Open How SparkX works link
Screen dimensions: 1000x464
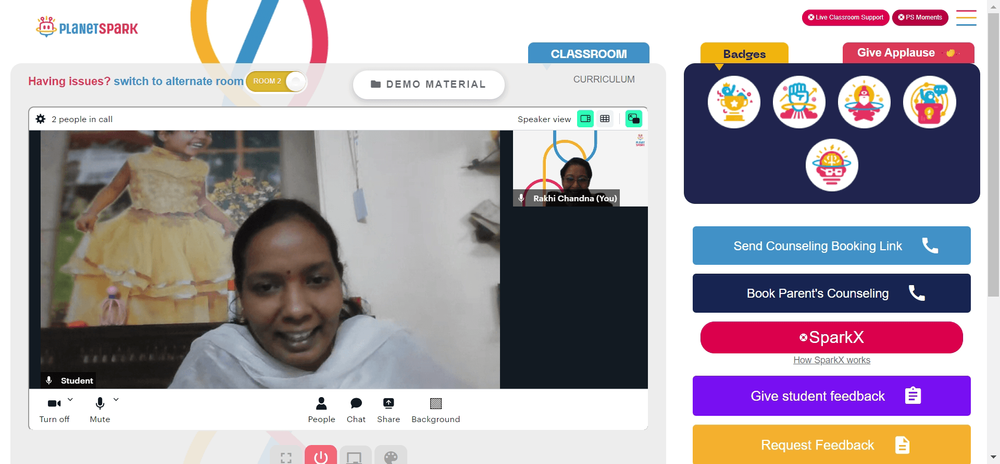pyautogui.click(x=832, y=360)
